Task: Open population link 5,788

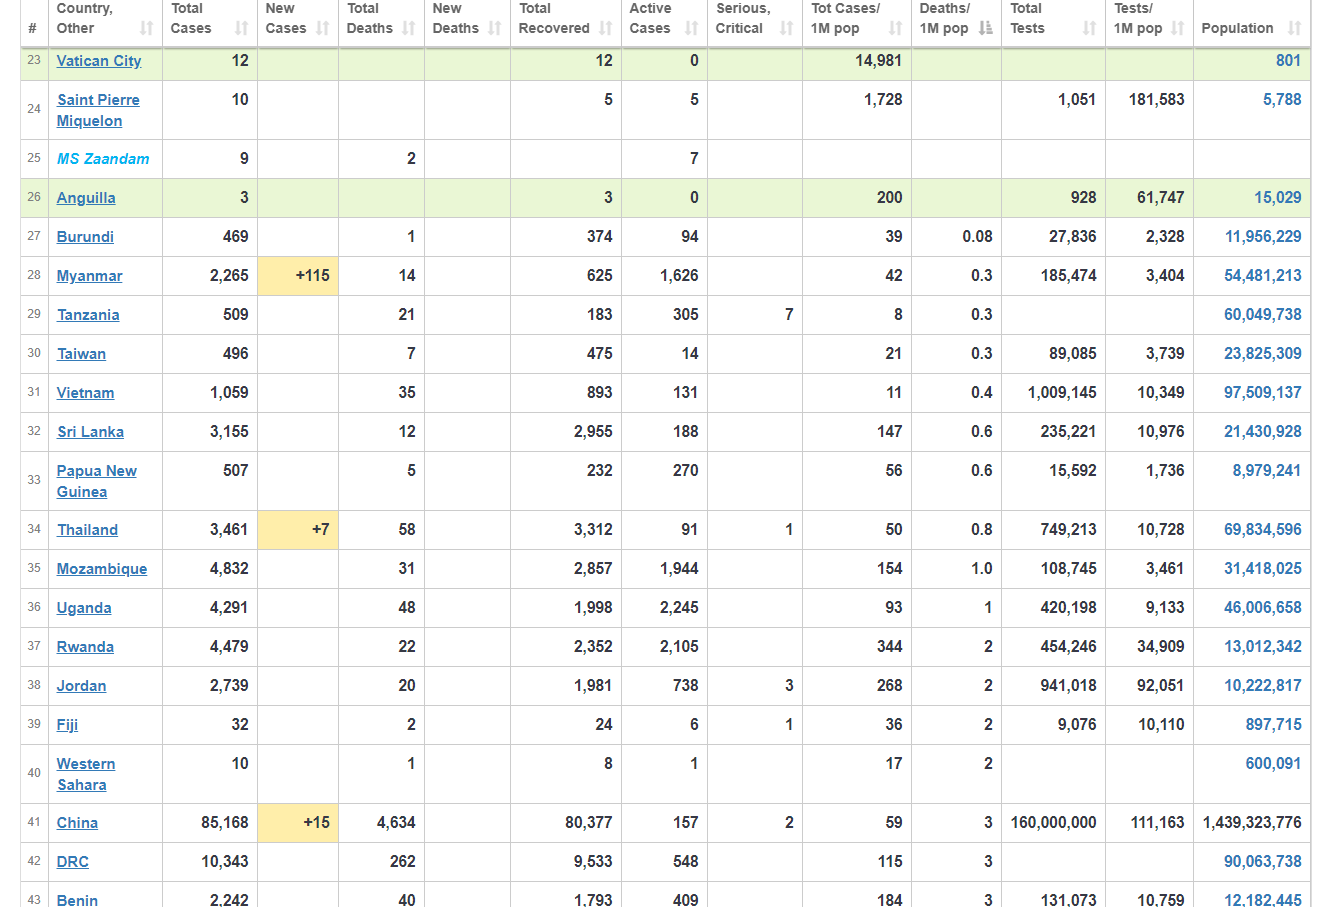Action: tap(1282, 100)
